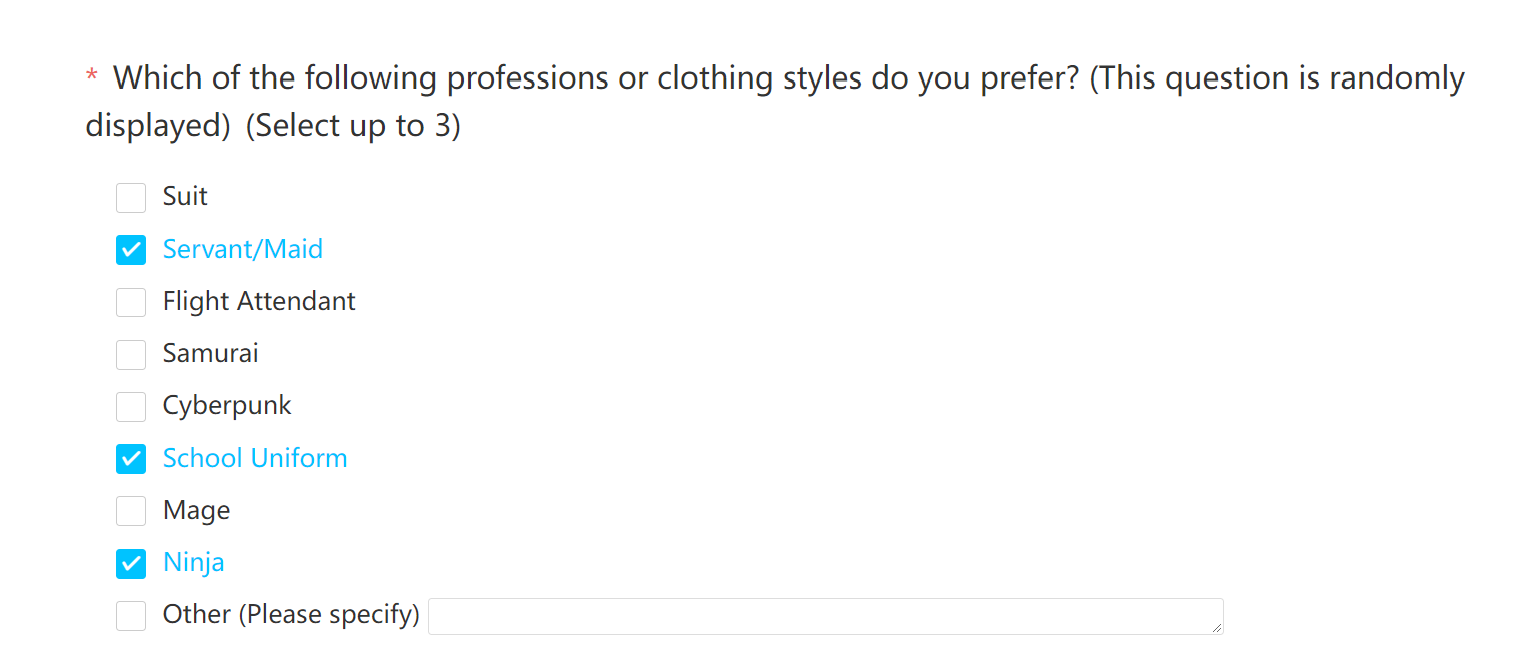Click the resize handle of the text box
This screenshot has width=1518, height=672.
pyautogui.click(x=1216, y=627)
